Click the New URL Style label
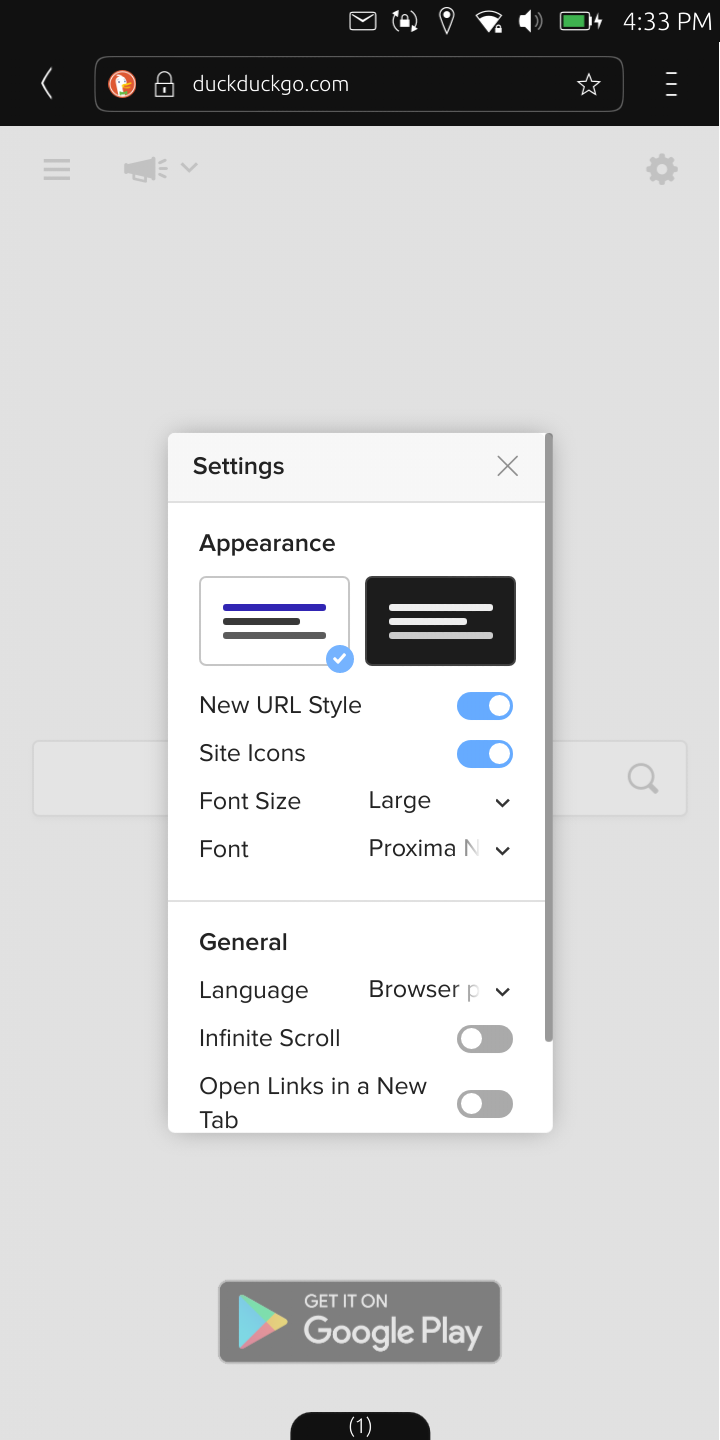Screen dimensions: 720x1440 click(x=280, y=705)
